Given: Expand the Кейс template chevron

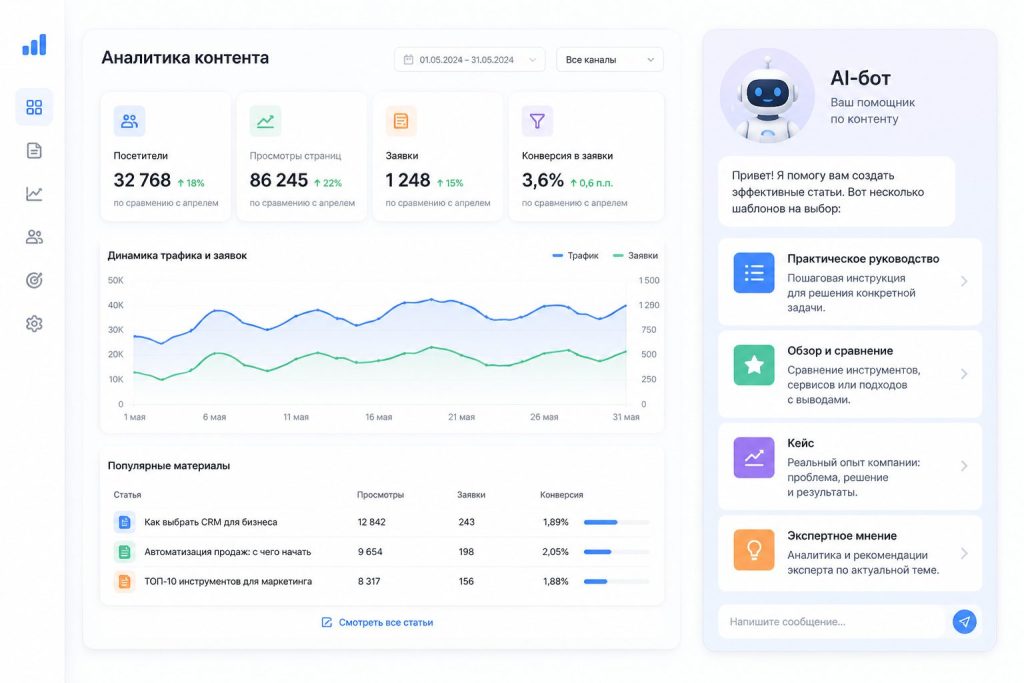Looking at the screenshot, I should (964, 466).
